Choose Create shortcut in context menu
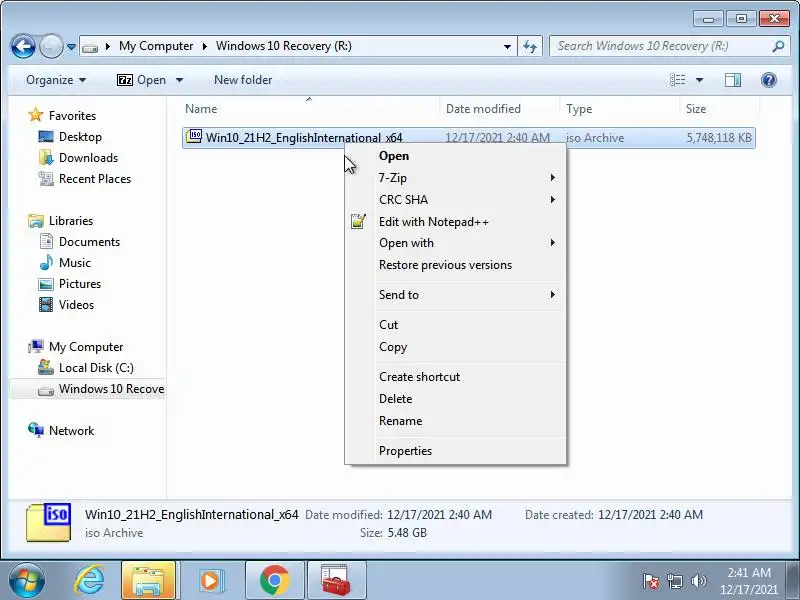This screenshot has height=600, width=800. [x=455, y=377]
